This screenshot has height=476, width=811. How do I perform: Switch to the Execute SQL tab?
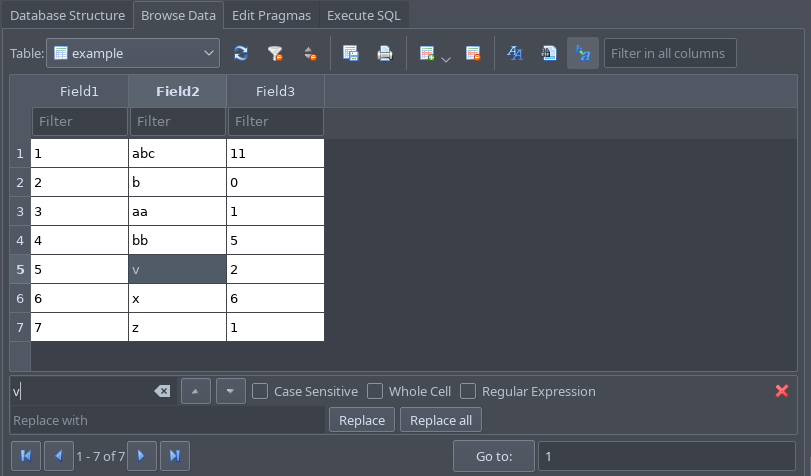click(x=364, y=16)
